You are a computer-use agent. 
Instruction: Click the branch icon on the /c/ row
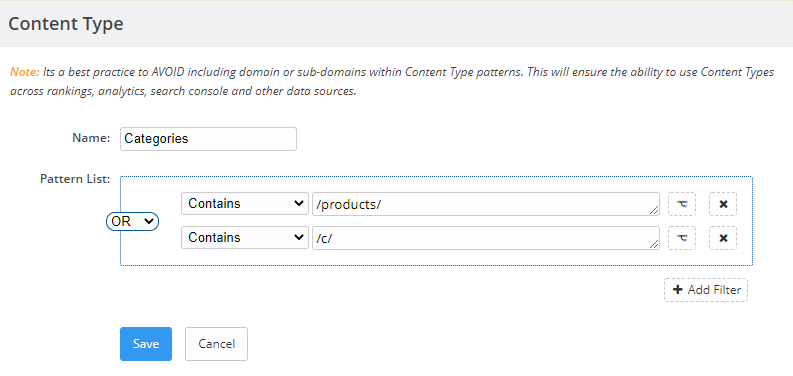(x=682, y=238)
